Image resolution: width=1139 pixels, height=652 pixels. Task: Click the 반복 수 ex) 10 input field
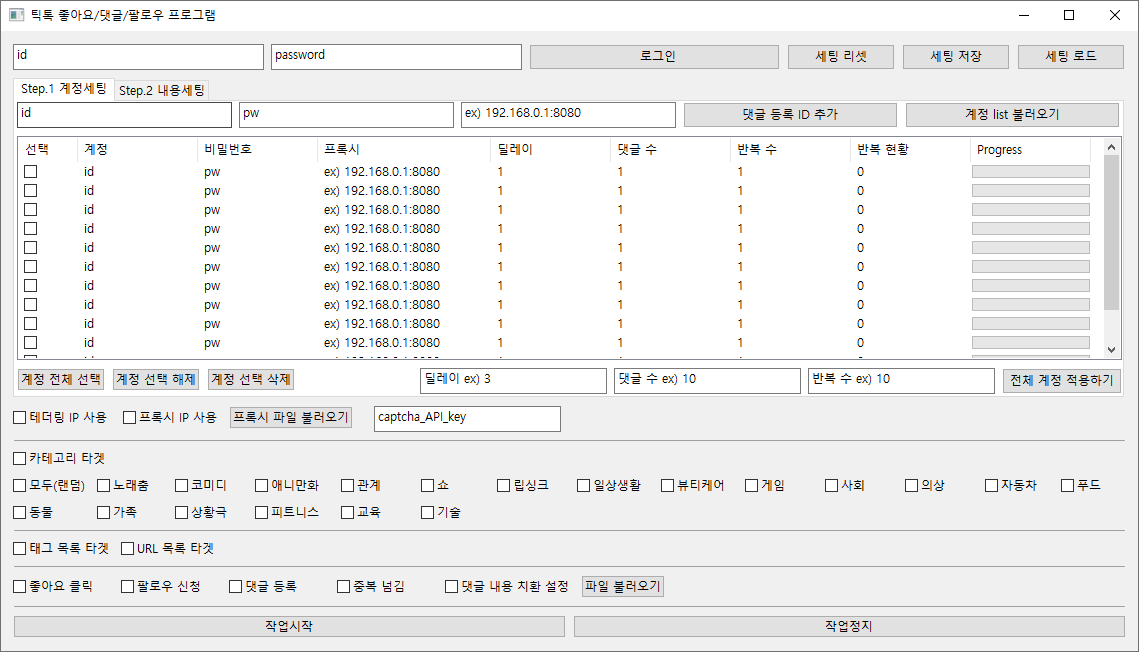tap(901, 381)
